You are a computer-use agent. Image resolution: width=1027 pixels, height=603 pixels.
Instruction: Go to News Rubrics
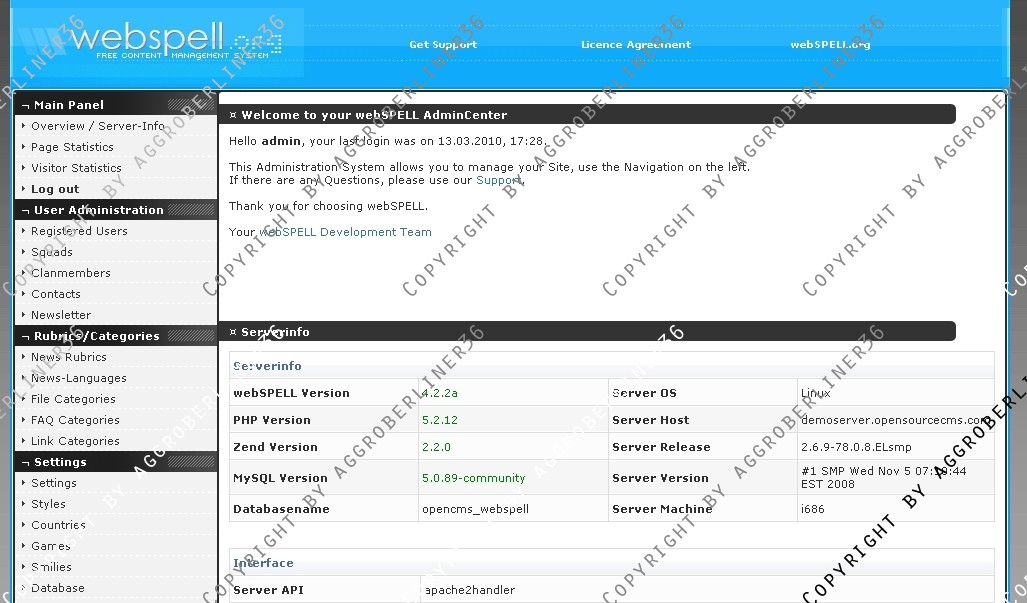(x=69, y=357)
